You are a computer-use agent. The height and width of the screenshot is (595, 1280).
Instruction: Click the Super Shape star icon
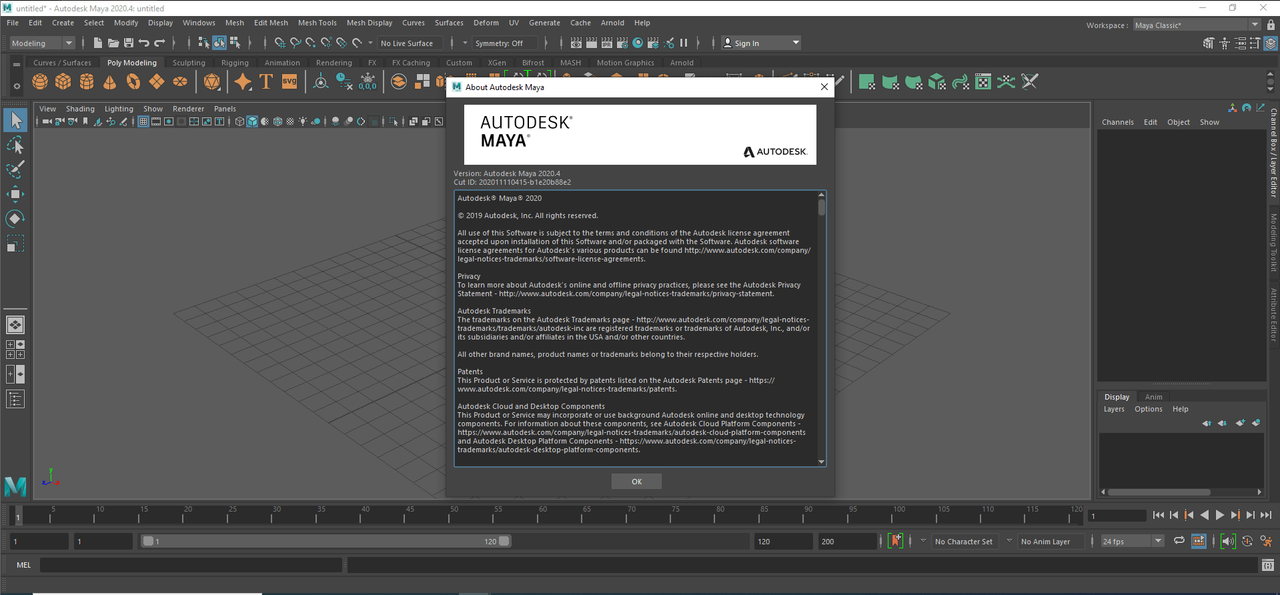(243, 81)
